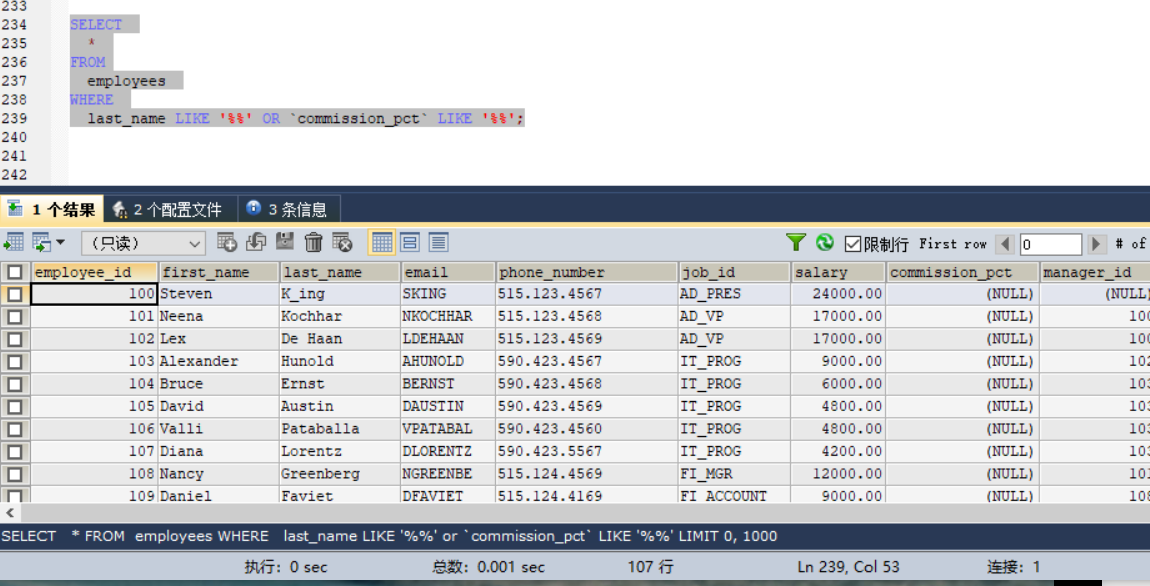Switch to form view mode icon
The image size is (1150, 586).
click(410, 242)
